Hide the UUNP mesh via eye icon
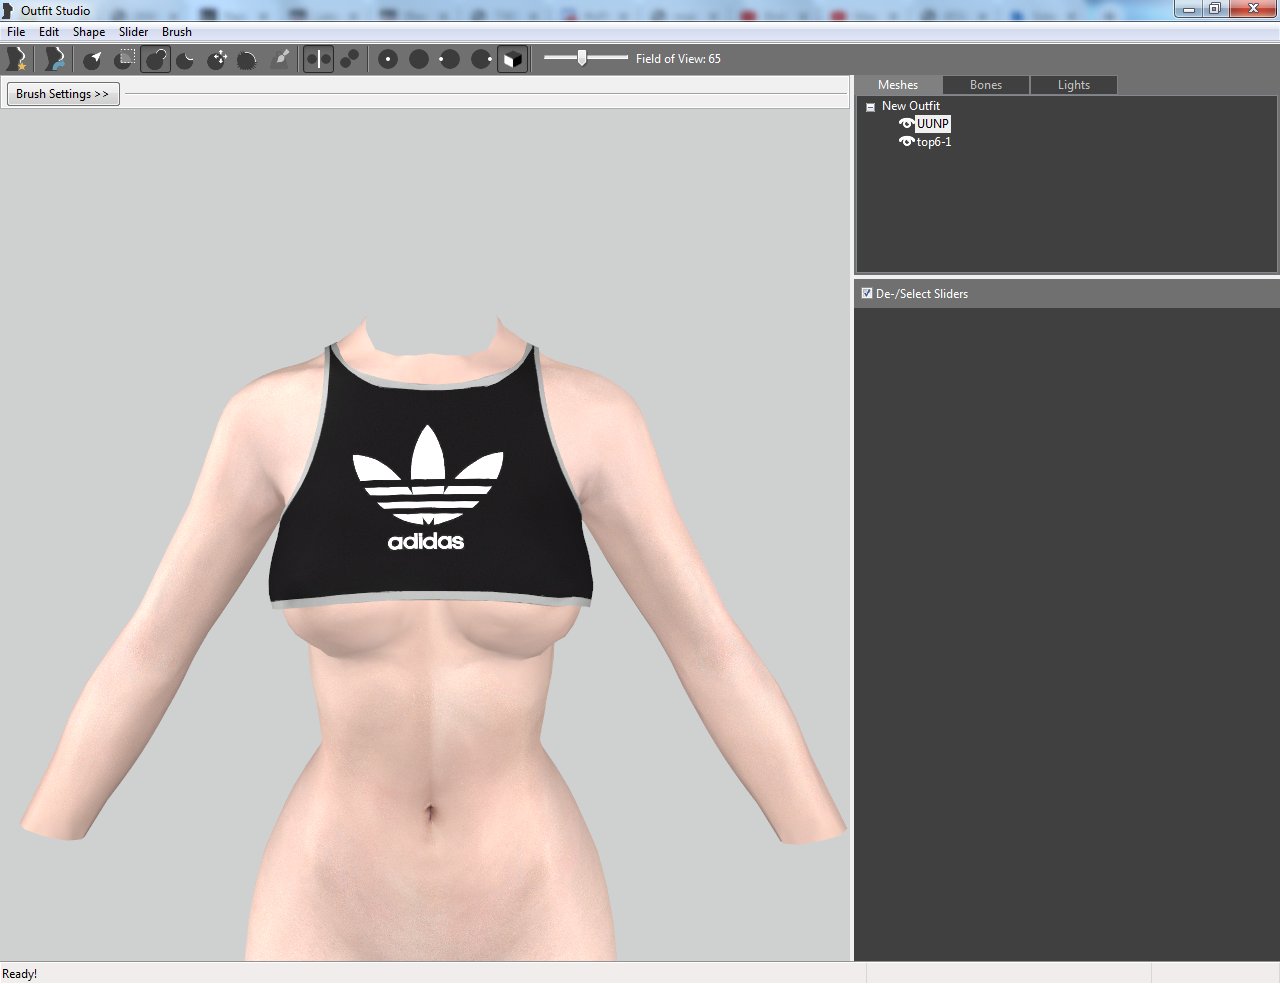Screen dimensions: 1280x984 (x=906, y=124)
